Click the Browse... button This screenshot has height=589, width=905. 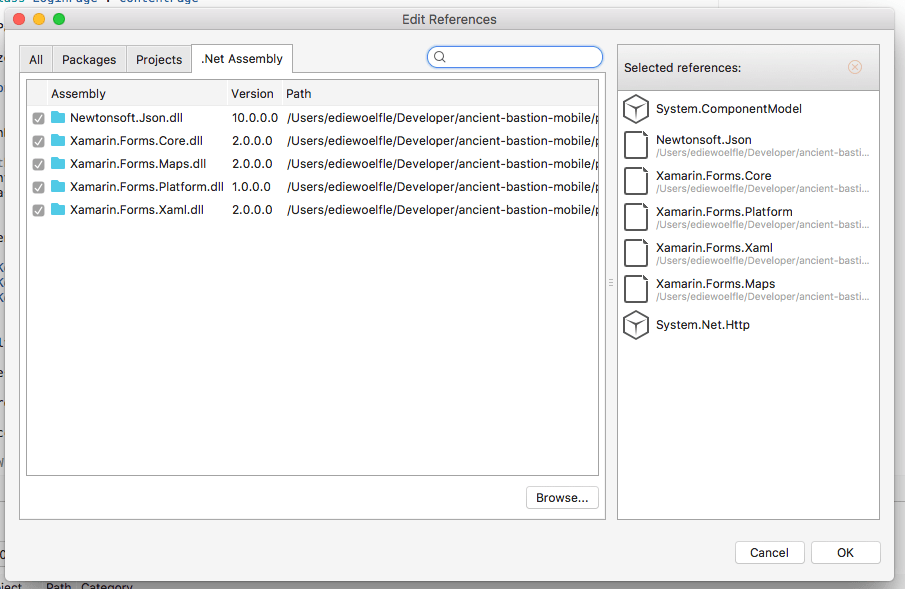[x=562, y=498]
